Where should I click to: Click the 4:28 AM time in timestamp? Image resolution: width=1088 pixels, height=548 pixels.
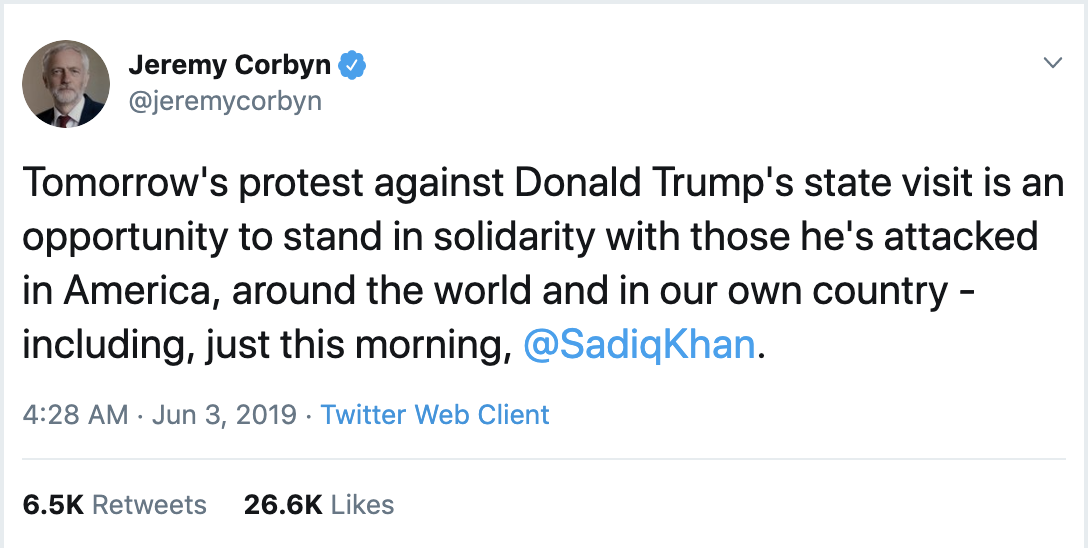(75, 414)
